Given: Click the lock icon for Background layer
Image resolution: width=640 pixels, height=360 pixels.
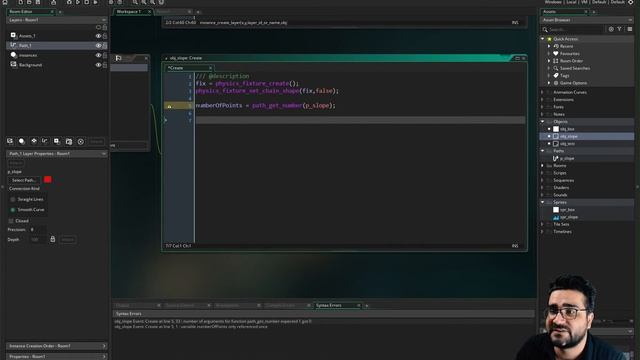Looking at the screenshot, I should pos(105,65).
